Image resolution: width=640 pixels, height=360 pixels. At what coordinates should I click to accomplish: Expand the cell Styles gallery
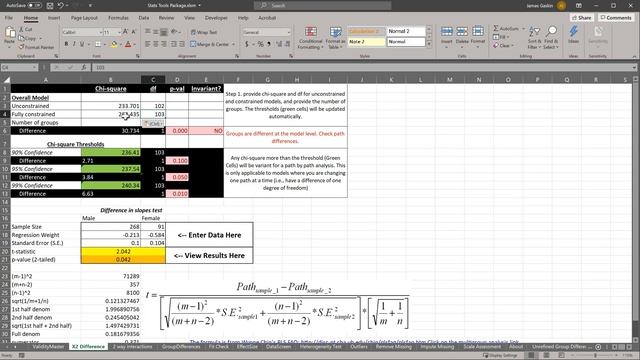[429, 44]
